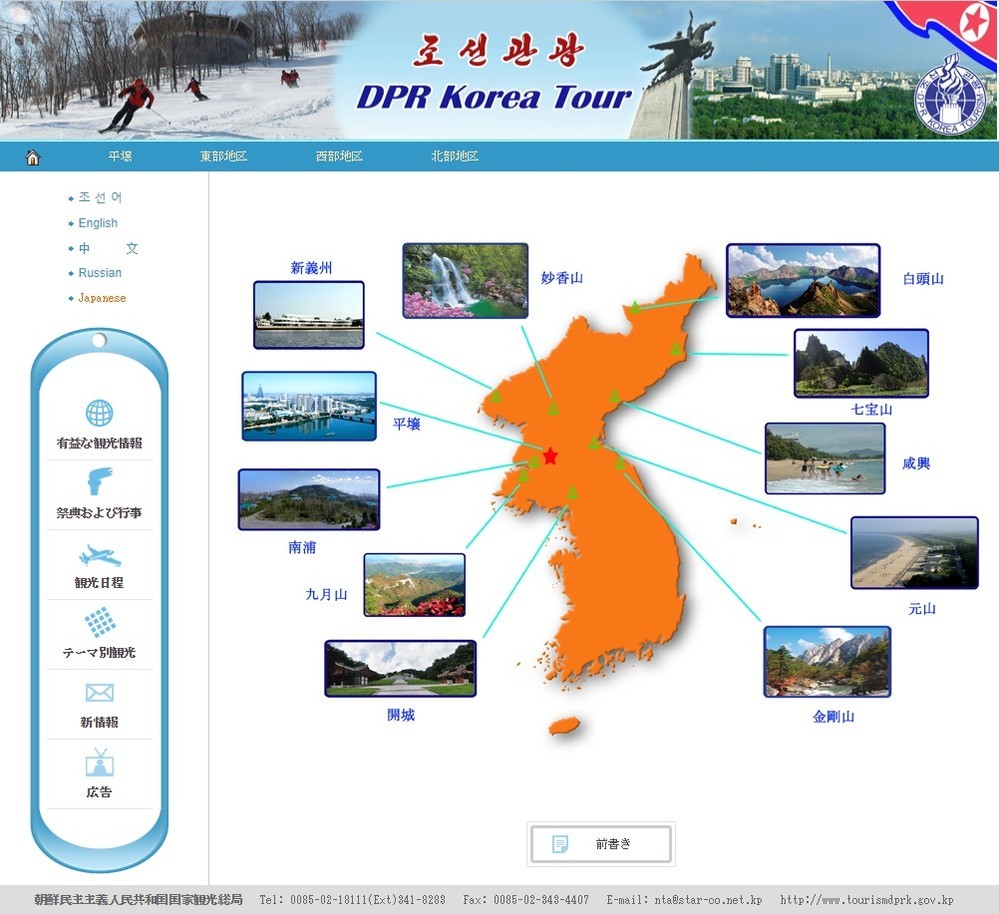The width and height of the screenshot is (1000, 914).
Task: Switch the site language to English
Action: [97, 222]
